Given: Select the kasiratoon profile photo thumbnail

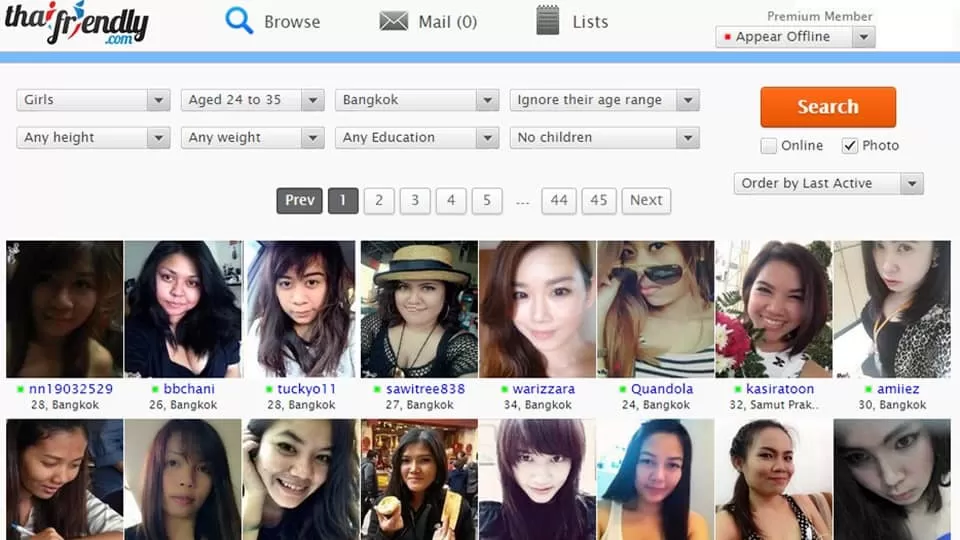Looking at the screenshot, I should point(773,309).
